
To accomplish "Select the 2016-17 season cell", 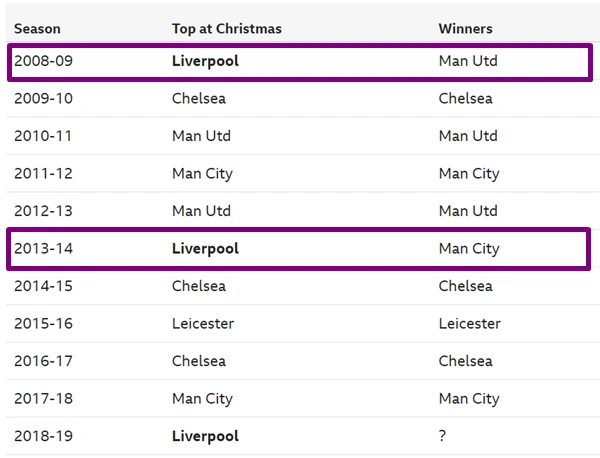I will pos(43,361).
